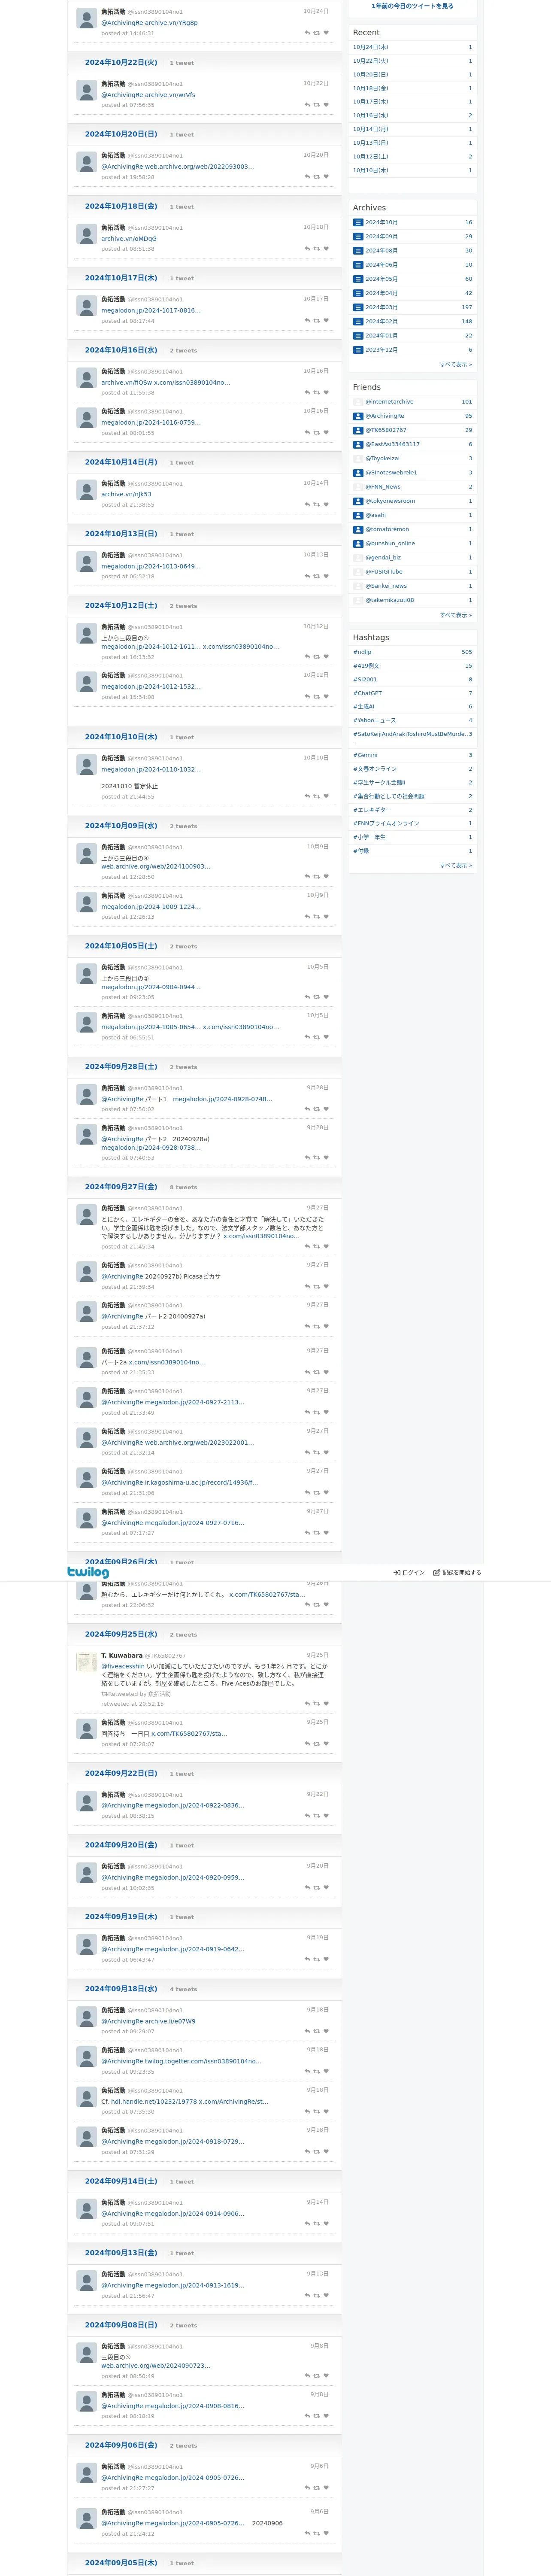Viewport: 551px width, 2576px height.
Task: Like the tweet posted at 21:45:34
Action: coord(326,1247)
